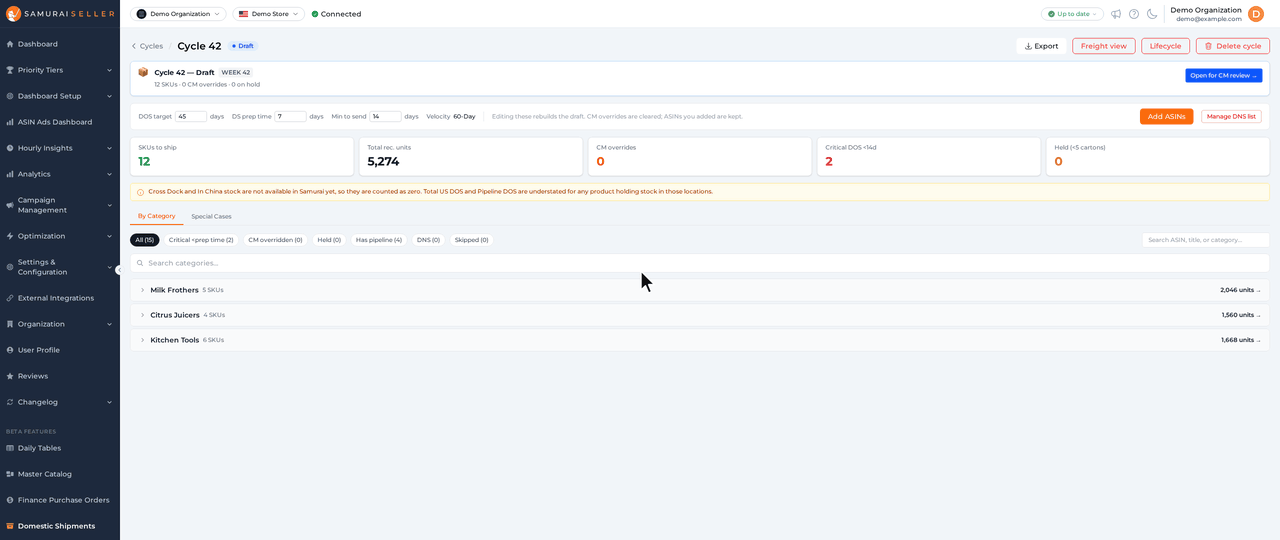Image resolution: width=1280 pixels, height=540 pixels.
Task: Click the DS prep time input
Action: [290, 116]
